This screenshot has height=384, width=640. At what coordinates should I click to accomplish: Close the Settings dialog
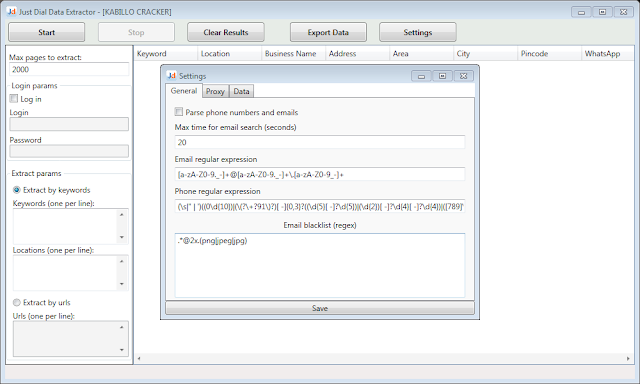464,76
